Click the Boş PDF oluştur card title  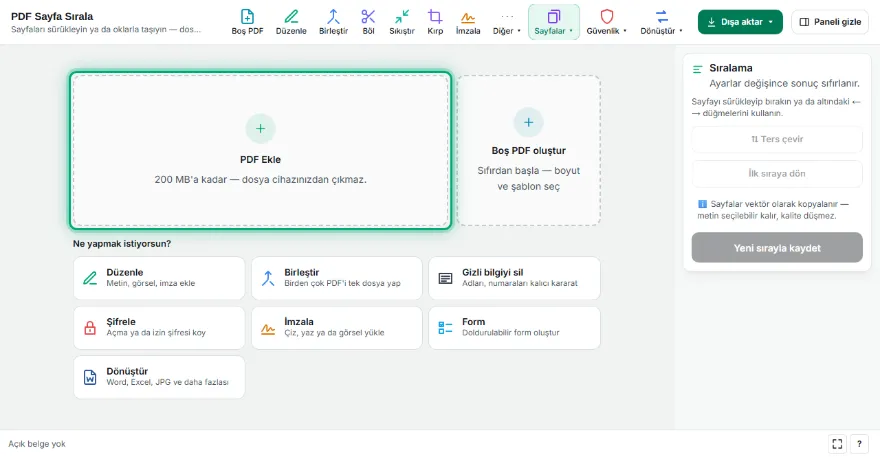click(529, 150)
